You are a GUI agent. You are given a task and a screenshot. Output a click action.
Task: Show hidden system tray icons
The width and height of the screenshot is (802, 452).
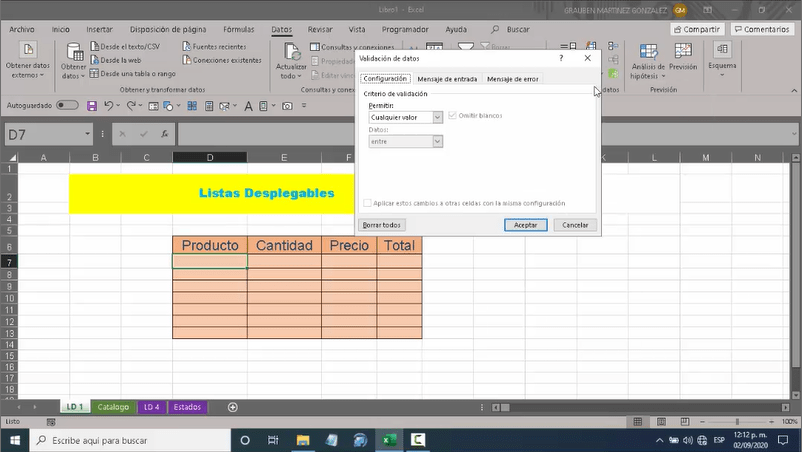click(660, 440)
